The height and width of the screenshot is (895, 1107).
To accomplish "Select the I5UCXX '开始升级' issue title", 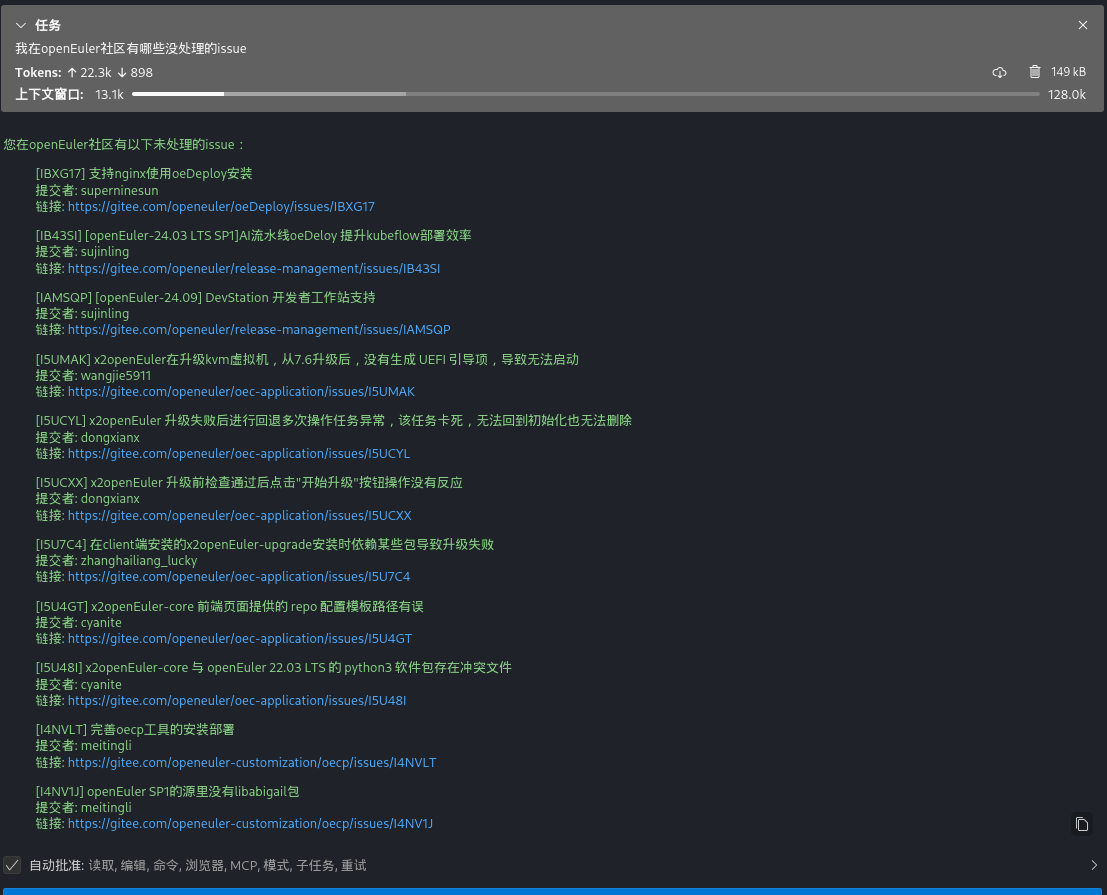I will pyautogui.click(x=249, y=483).
